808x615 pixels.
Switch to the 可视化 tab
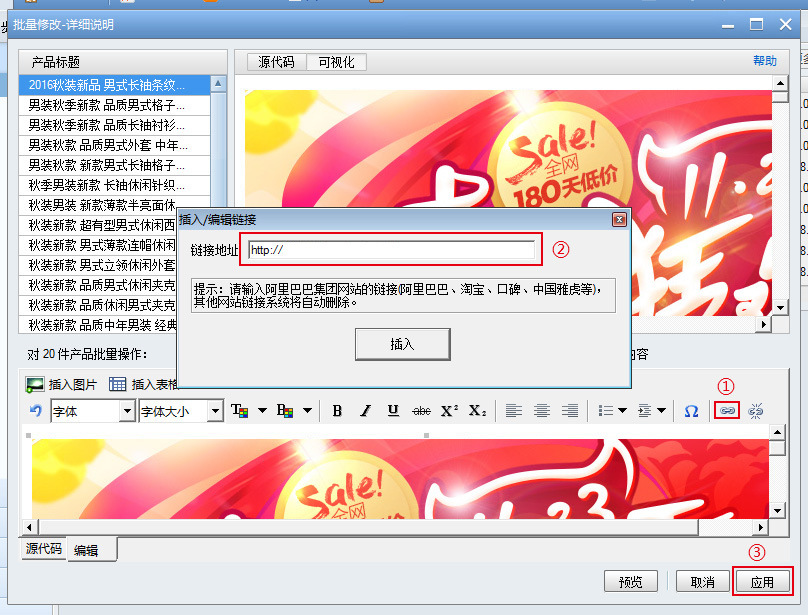336,62
